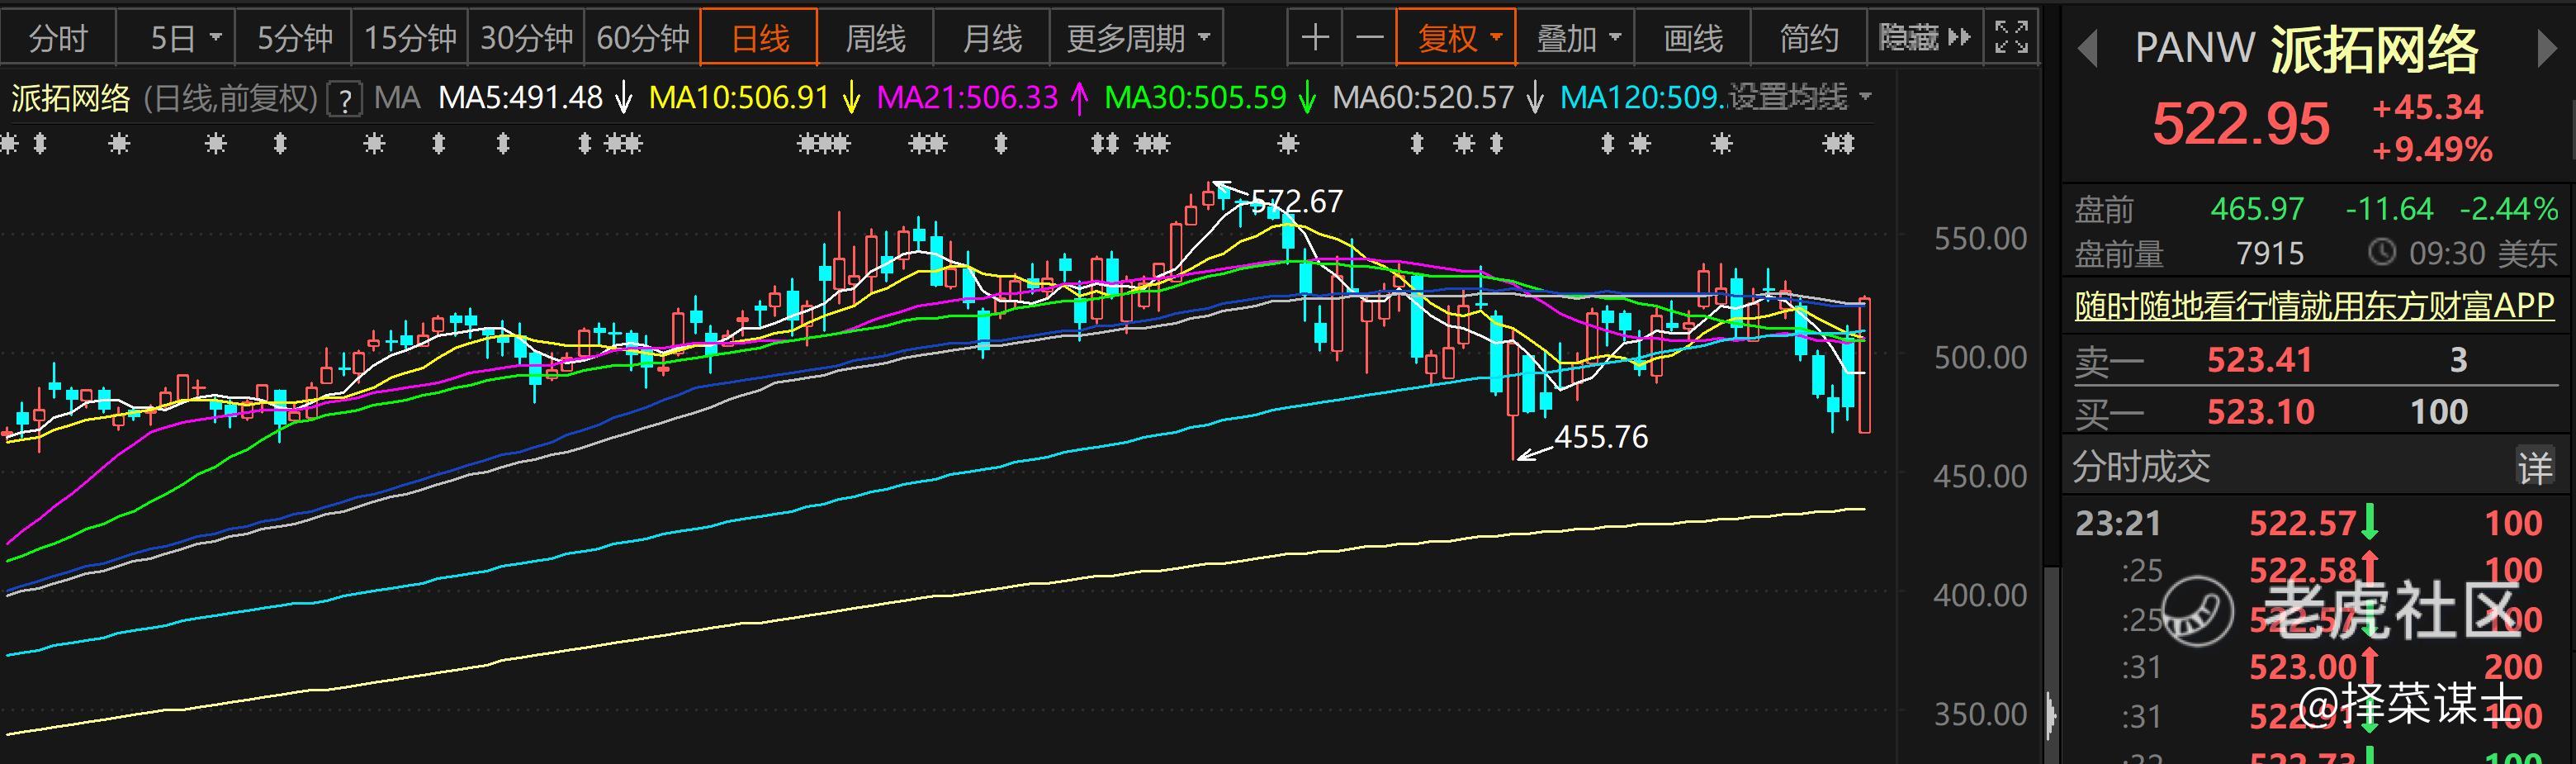Screen dimensions: 2576x764
Task: Open the 复权 adjustment dropdown
Action: tap(1456, 38)
